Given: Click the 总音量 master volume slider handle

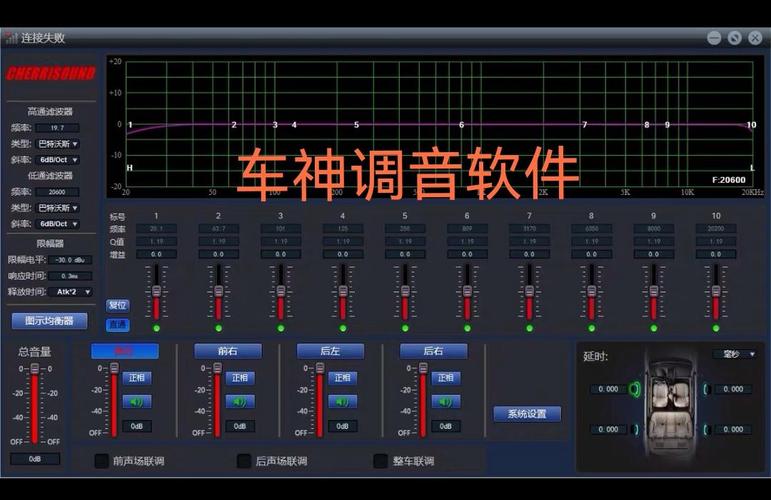Looking at the screenshot, I should [x=34, y=368].
